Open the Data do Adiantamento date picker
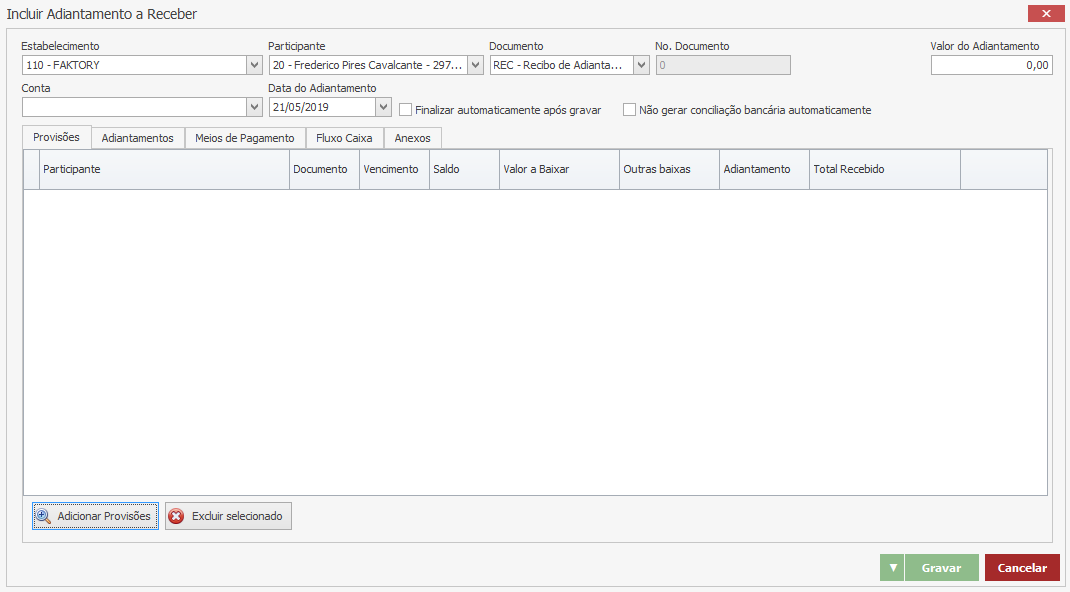Image resolution: width=1070 pixels, height=592 pixels. [x=383, y=107]
